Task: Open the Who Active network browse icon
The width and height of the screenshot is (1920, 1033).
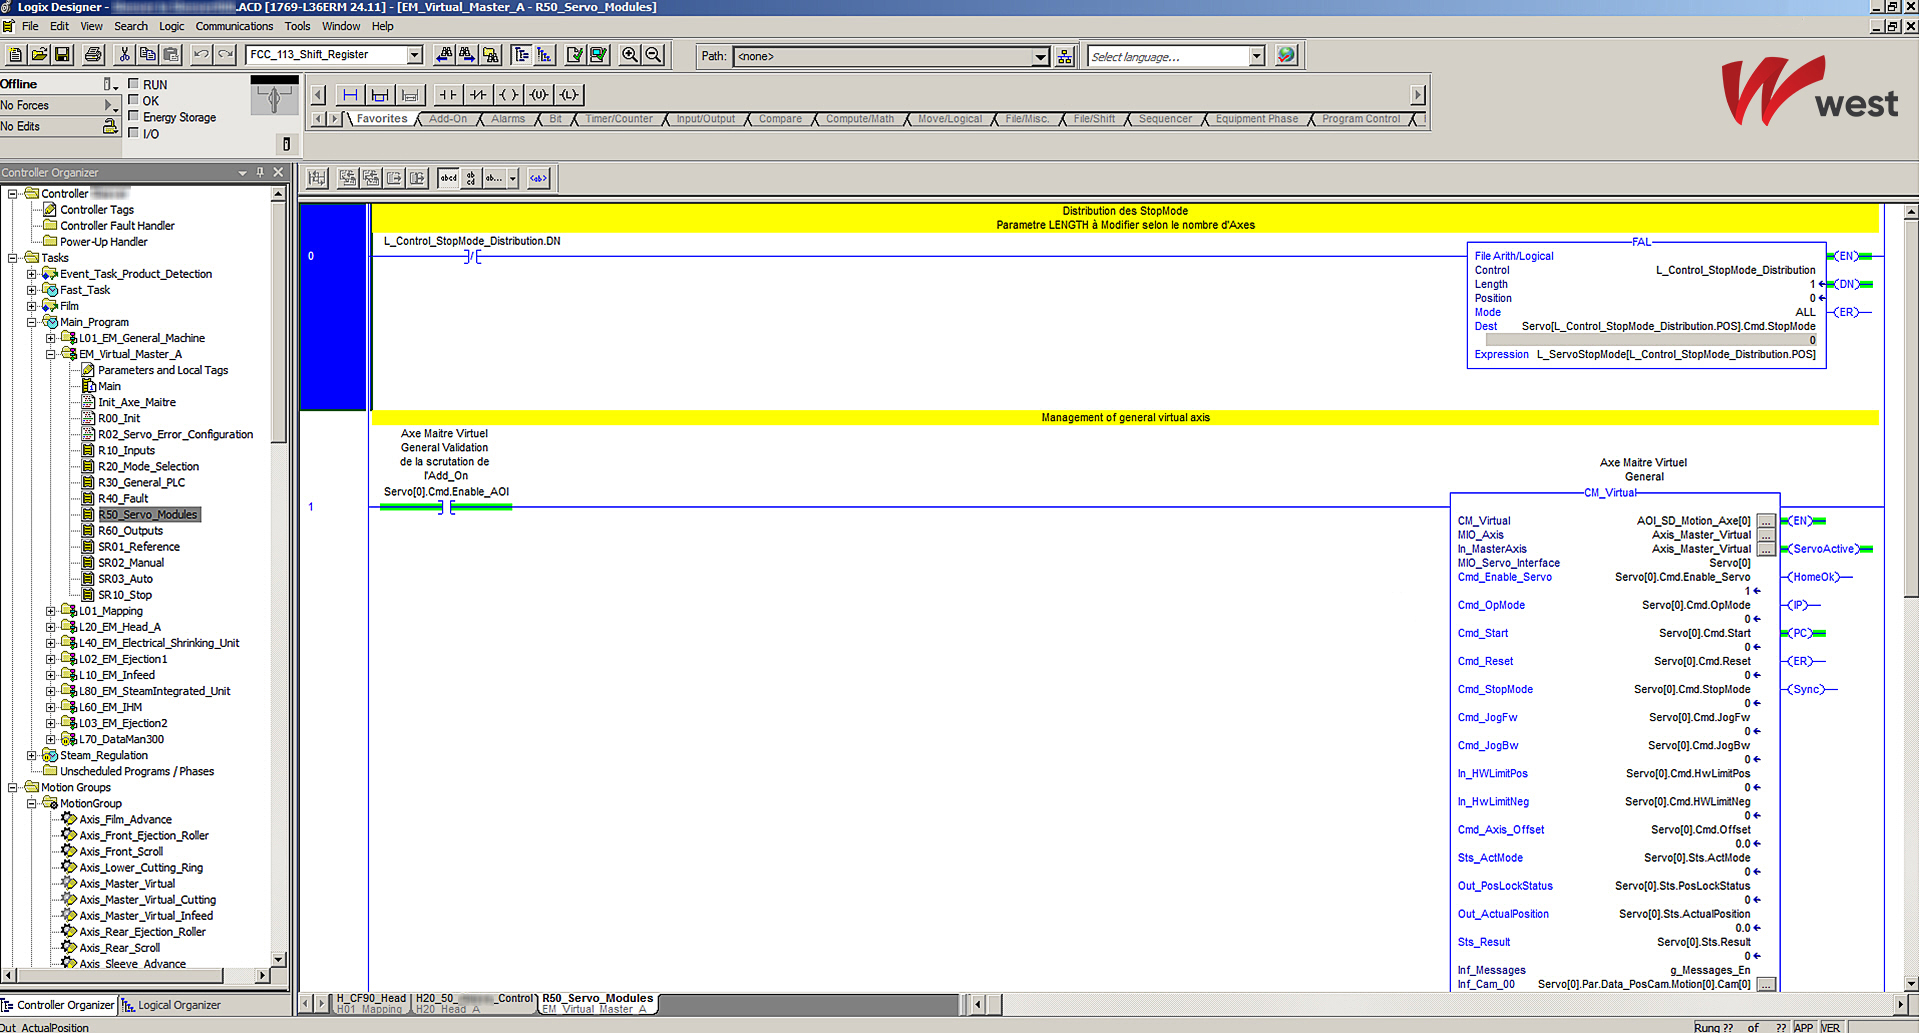Action: coord(1065,56)
